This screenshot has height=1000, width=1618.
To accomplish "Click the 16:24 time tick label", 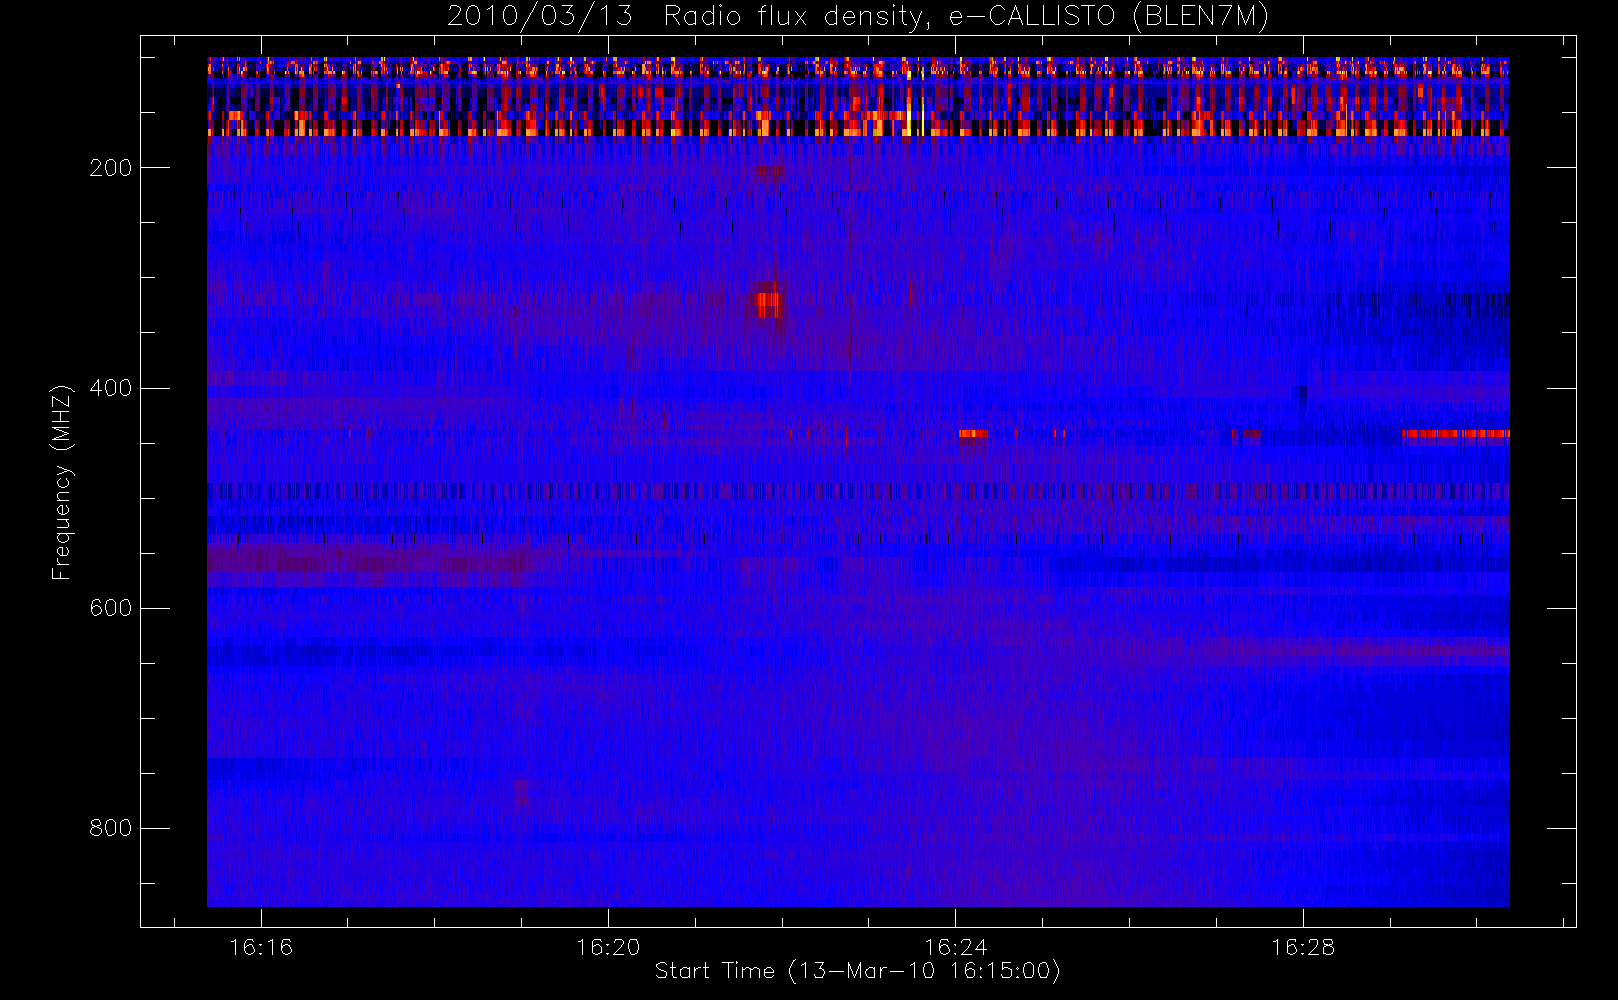I will [955, 947].
